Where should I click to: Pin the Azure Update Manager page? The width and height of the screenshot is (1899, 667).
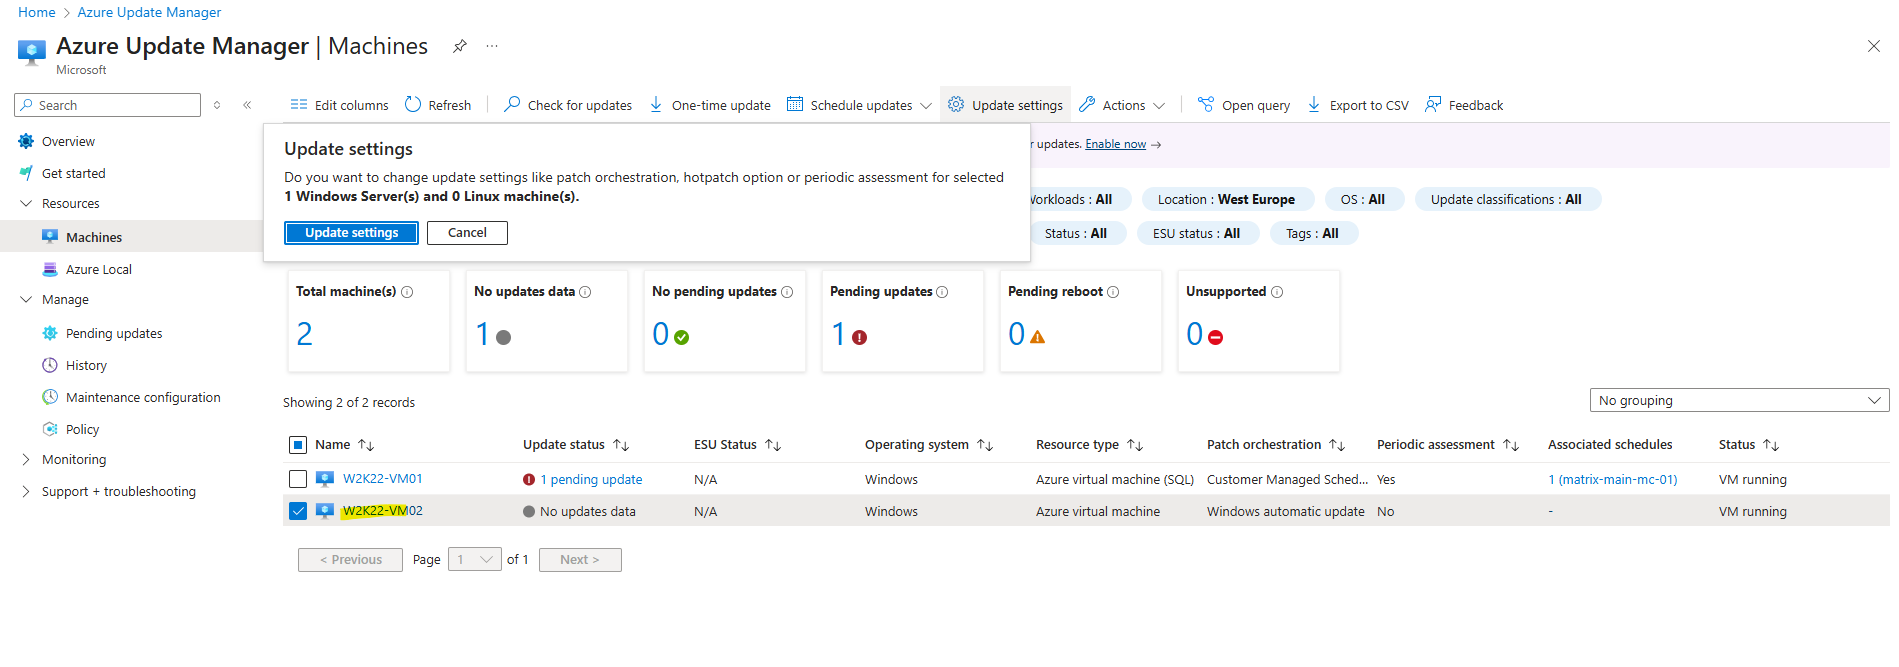[x=459, y=46]
